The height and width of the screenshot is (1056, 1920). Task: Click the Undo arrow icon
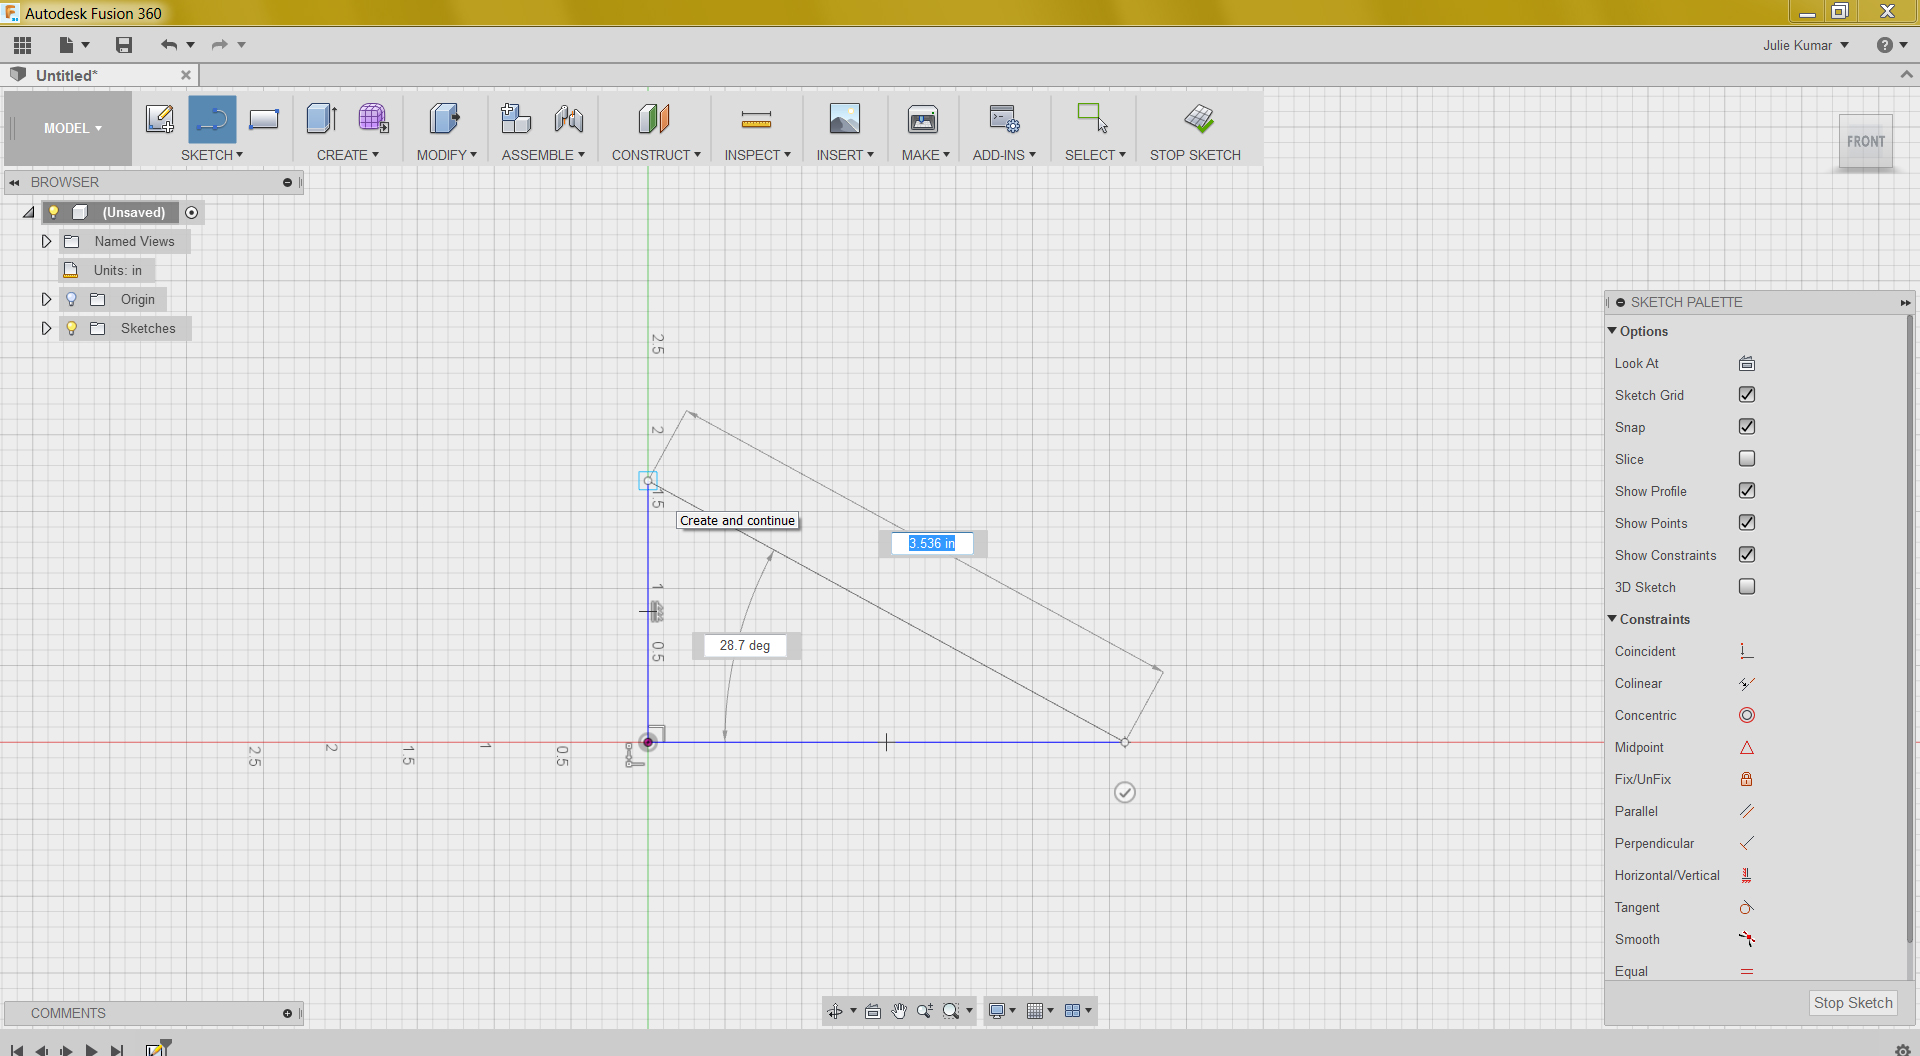(169, 45)
